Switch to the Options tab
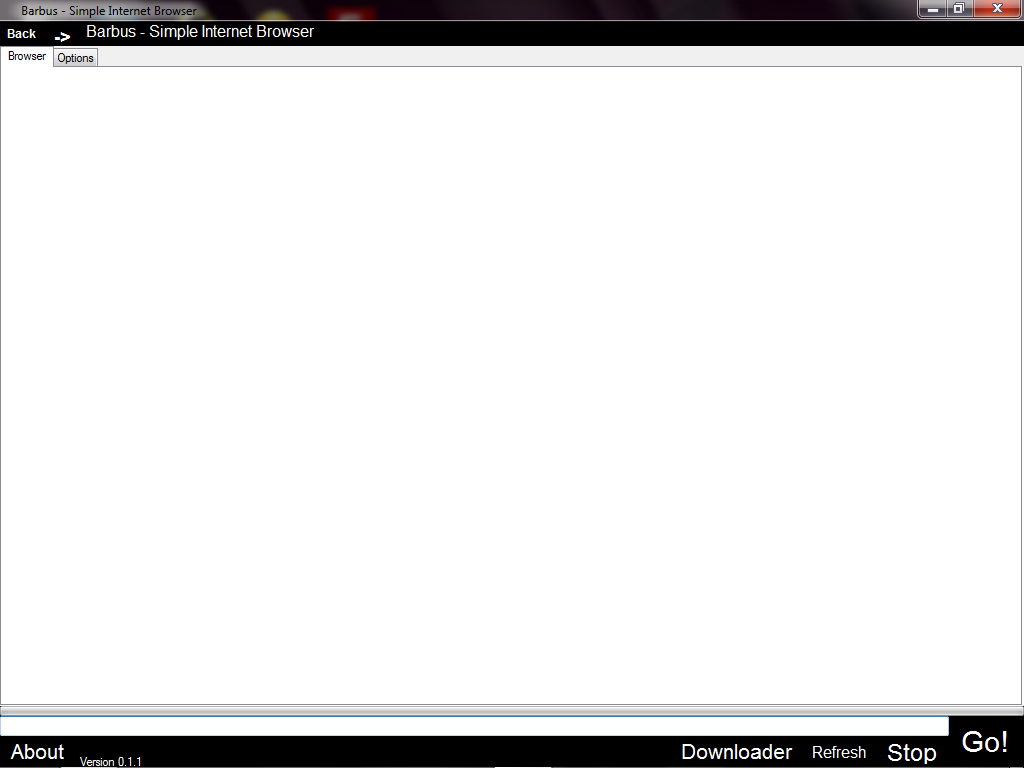The width and height of the screenshot is (1024, 768). click(x=75, y=58)
